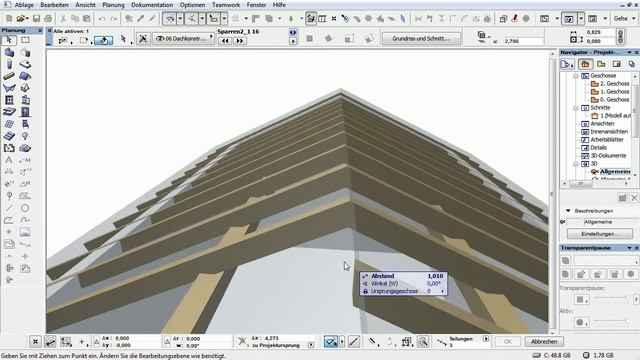Toggle the first snap guide button in toolbar

point(169,19)
